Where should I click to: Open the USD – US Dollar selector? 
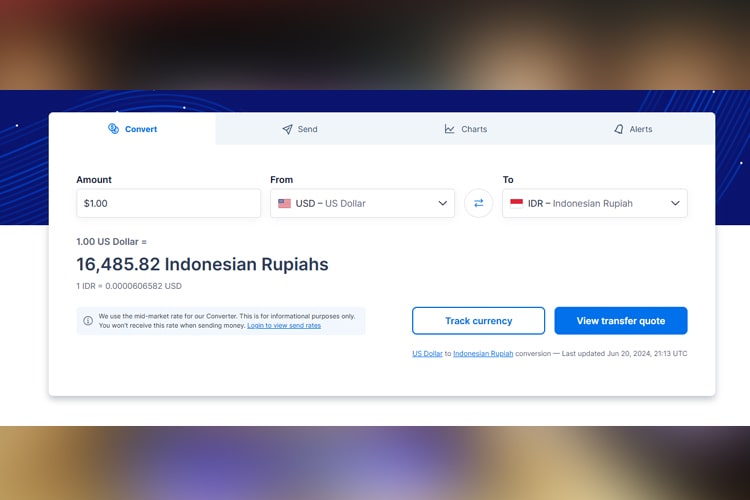point(362,203)
